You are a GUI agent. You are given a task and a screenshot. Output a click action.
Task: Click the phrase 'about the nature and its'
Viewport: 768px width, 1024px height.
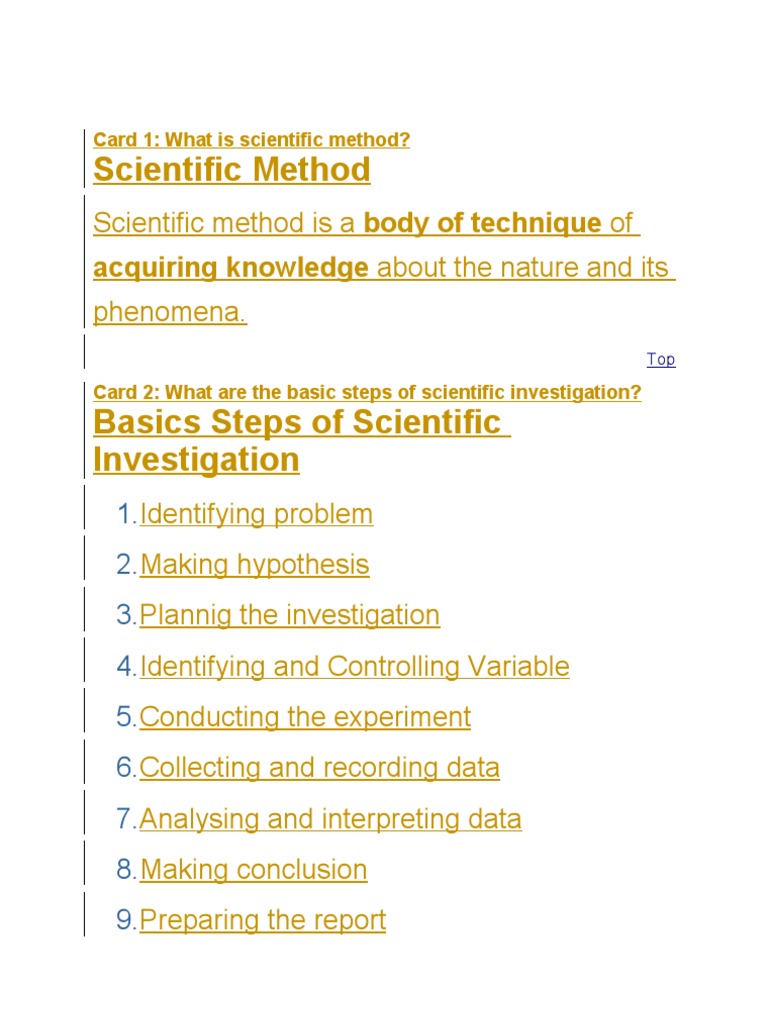[x=525, y=267]
